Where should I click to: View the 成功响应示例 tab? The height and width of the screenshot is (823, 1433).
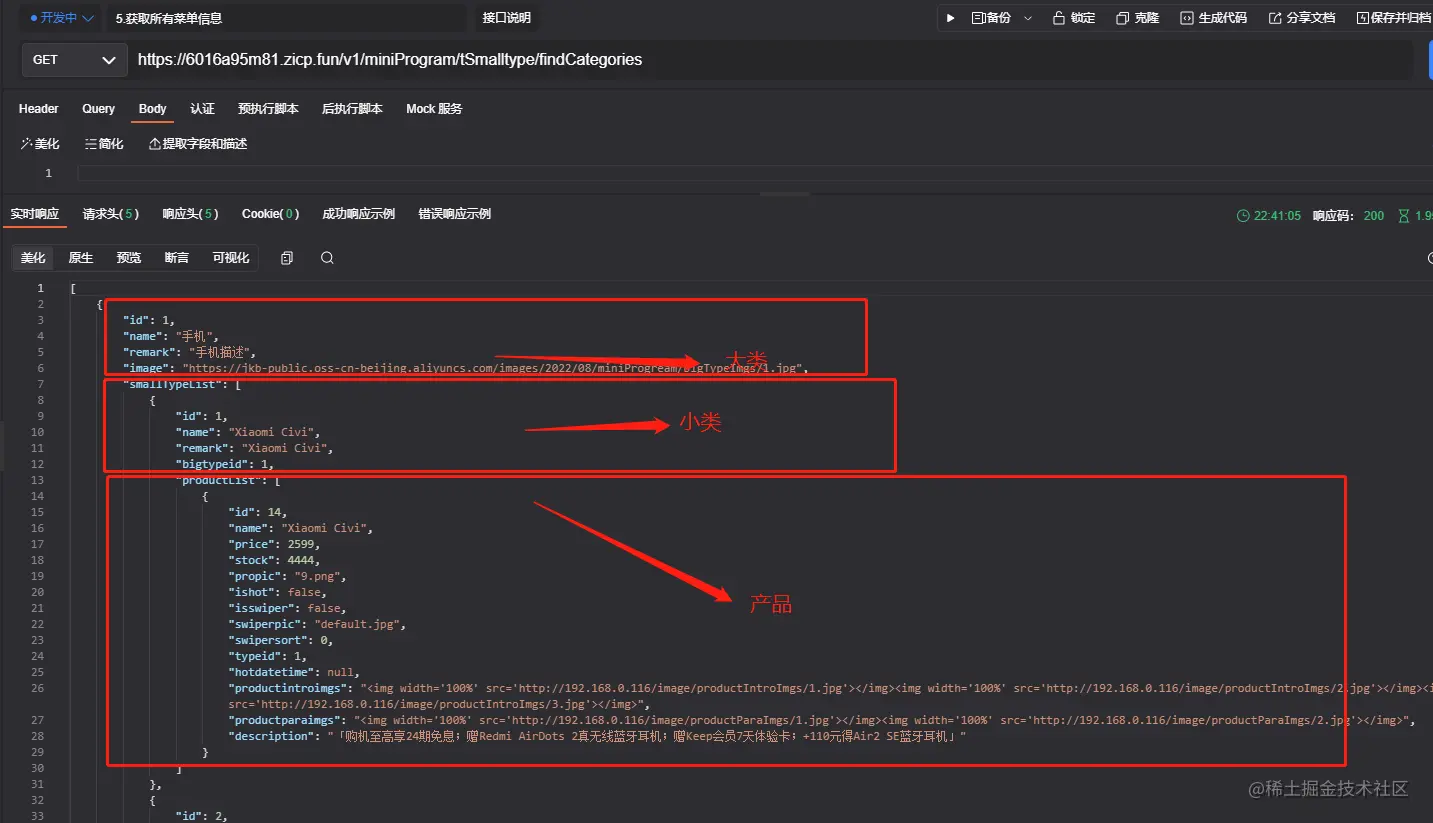coord(358,214)
